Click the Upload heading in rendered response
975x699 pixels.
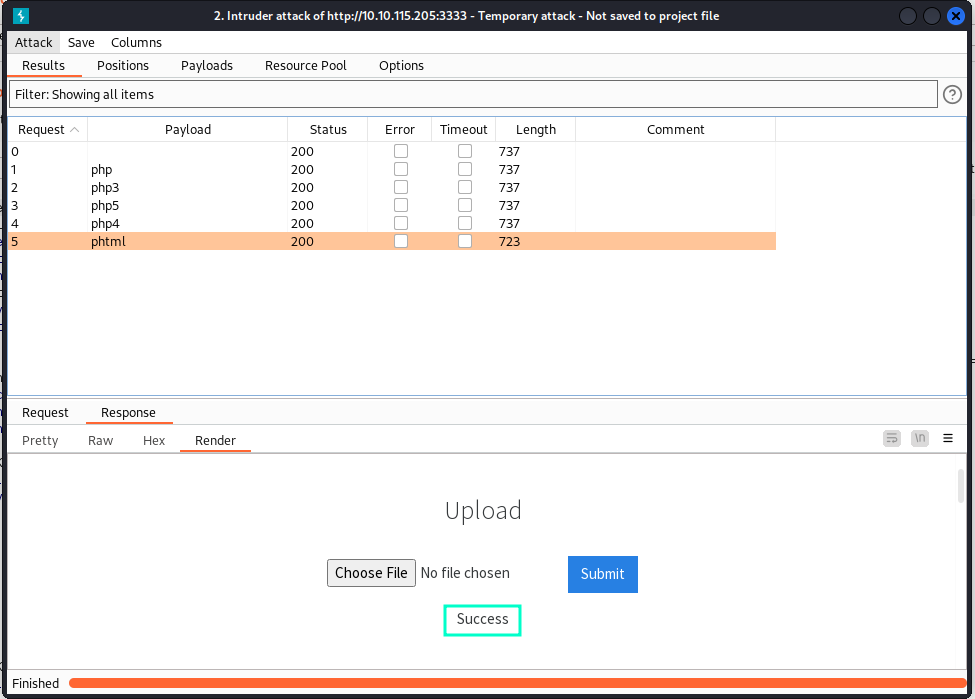(483, 511)
